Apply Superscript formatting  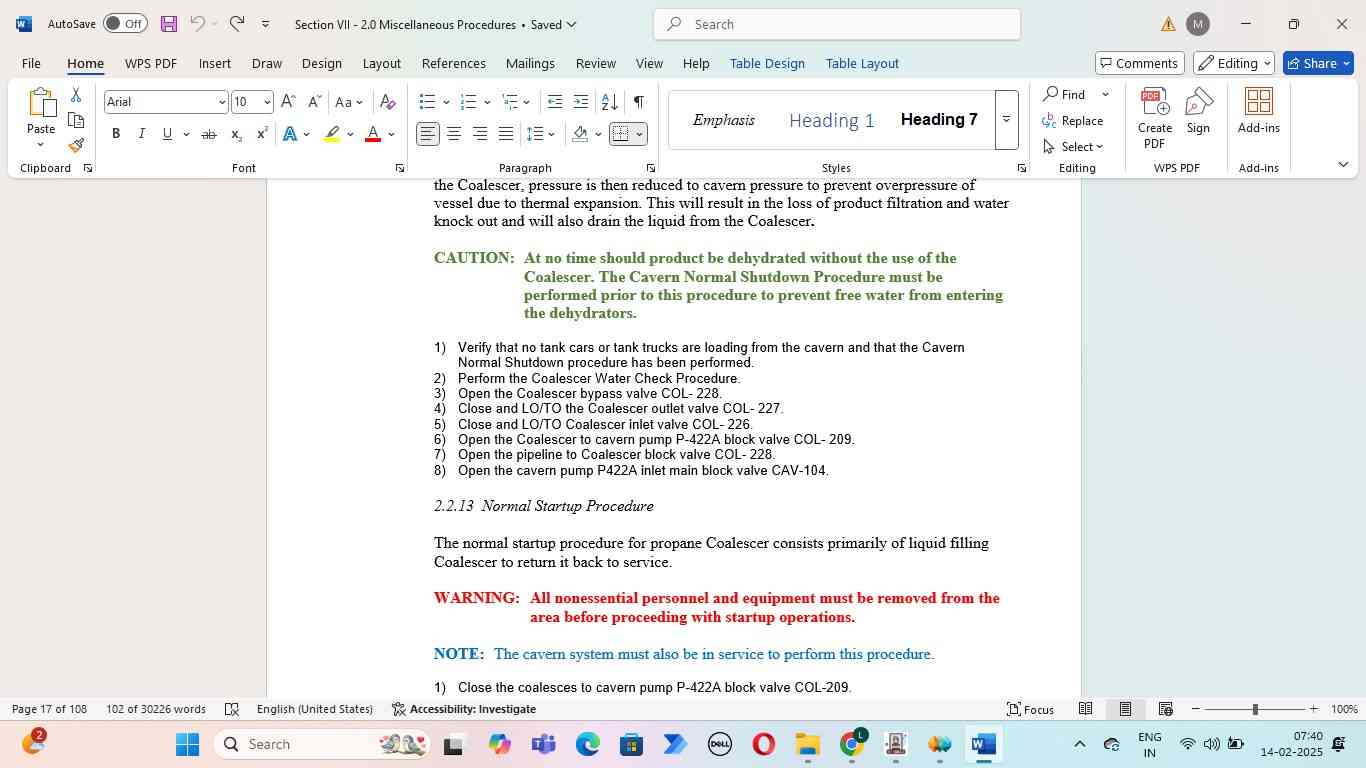point(262,134)
